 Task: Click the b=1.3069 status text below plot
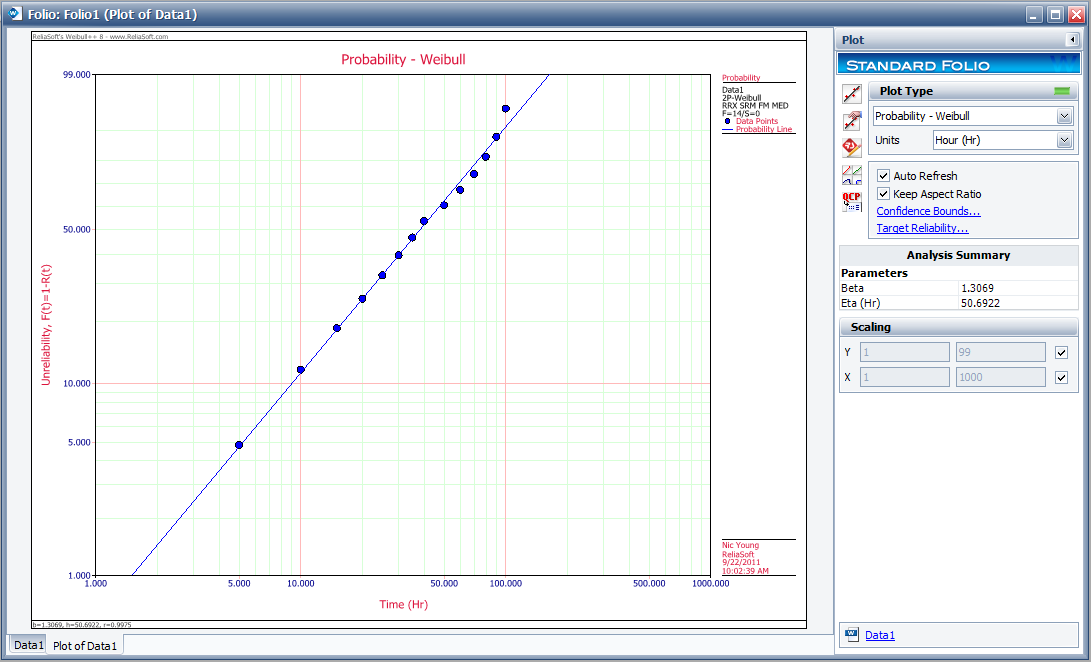tap(82, 625)
